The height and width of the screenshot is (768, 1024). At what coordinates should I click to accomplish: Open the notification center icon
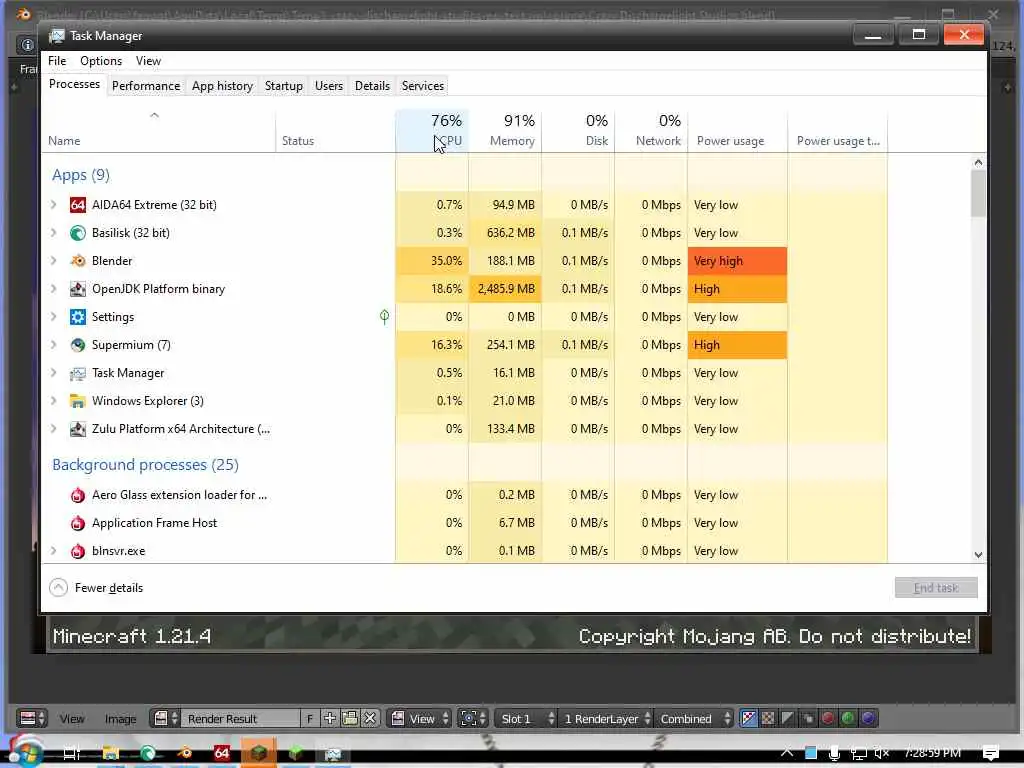click(x=991, y=753)
